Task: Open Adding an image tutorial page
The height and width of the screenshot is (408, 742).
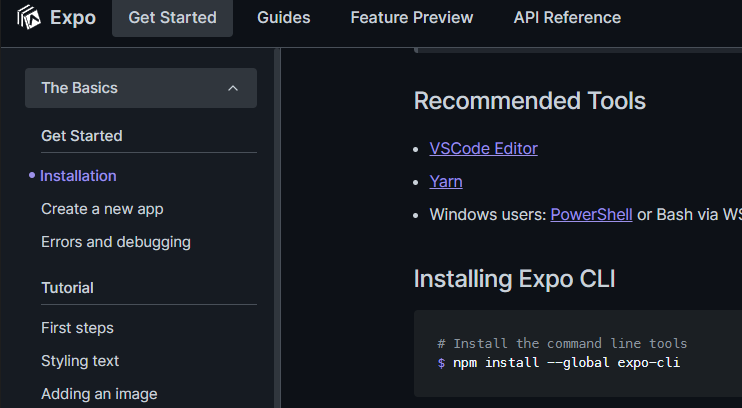Action: pyautogui.click(x=99, y=394)
